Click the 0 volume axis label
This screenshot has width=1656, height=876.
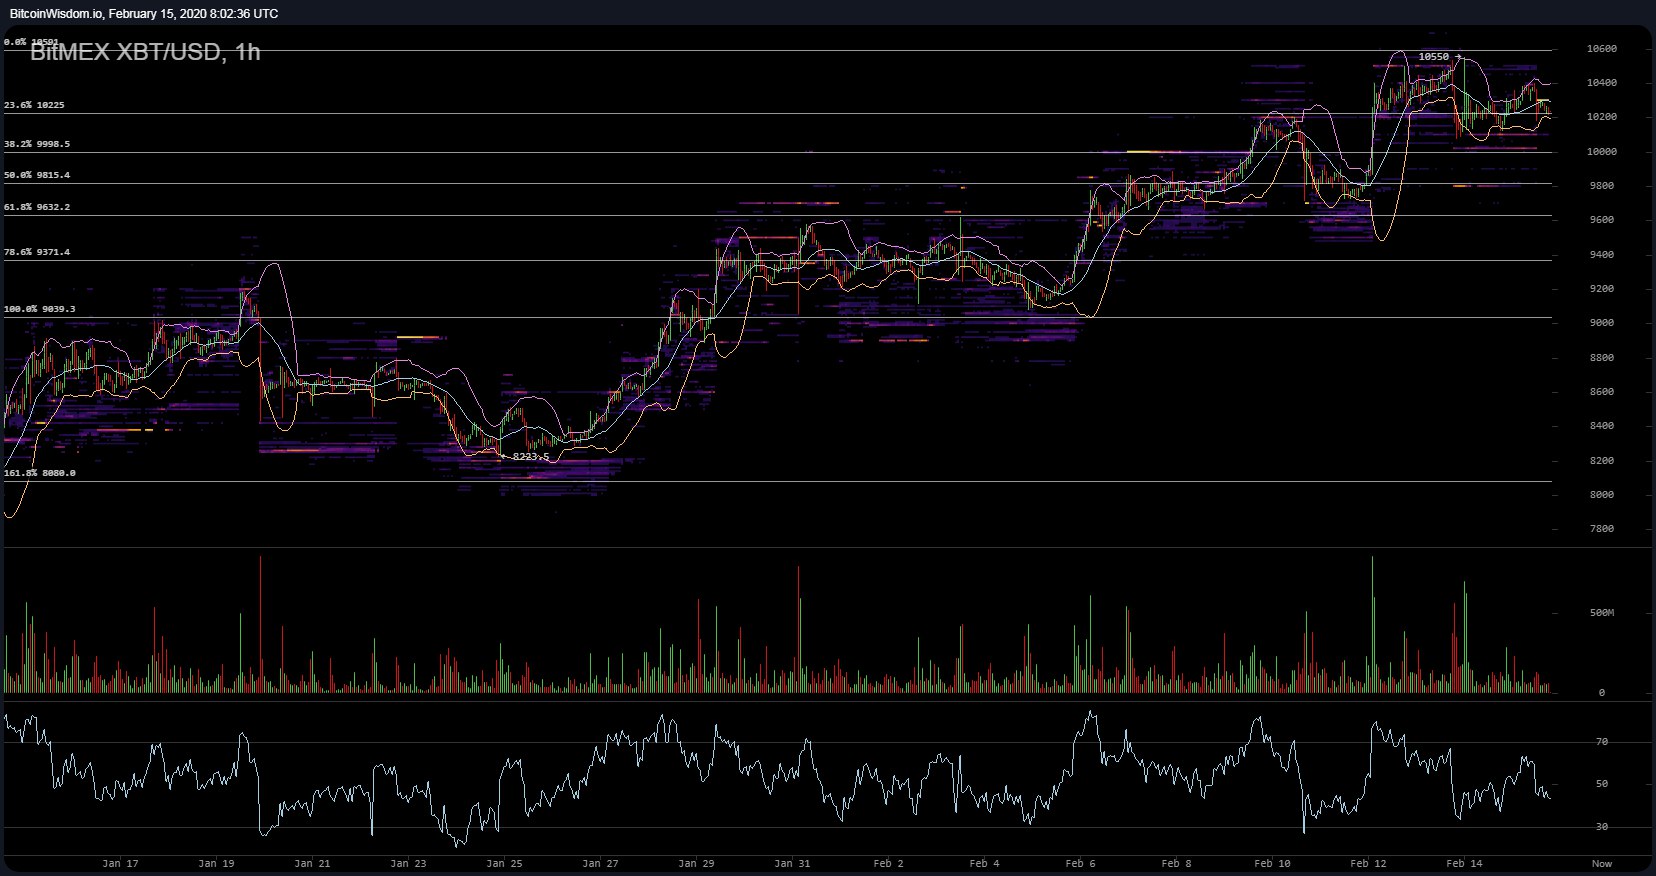(1602, 693)
